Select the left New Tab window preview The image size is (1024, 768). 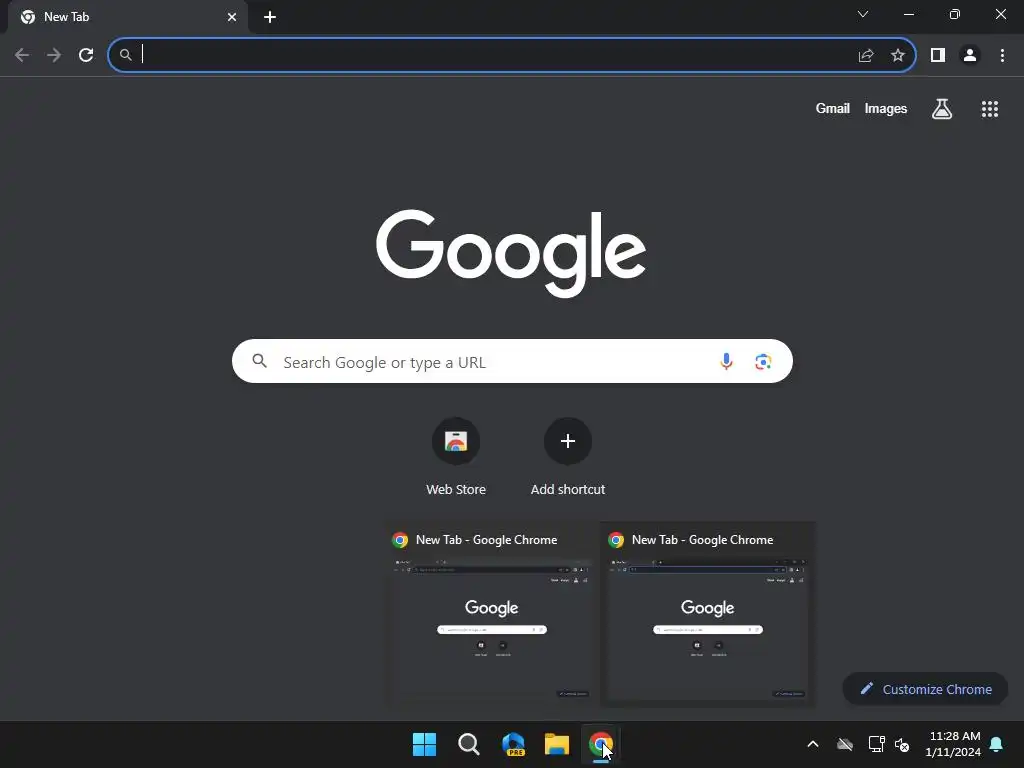[492, 613]
